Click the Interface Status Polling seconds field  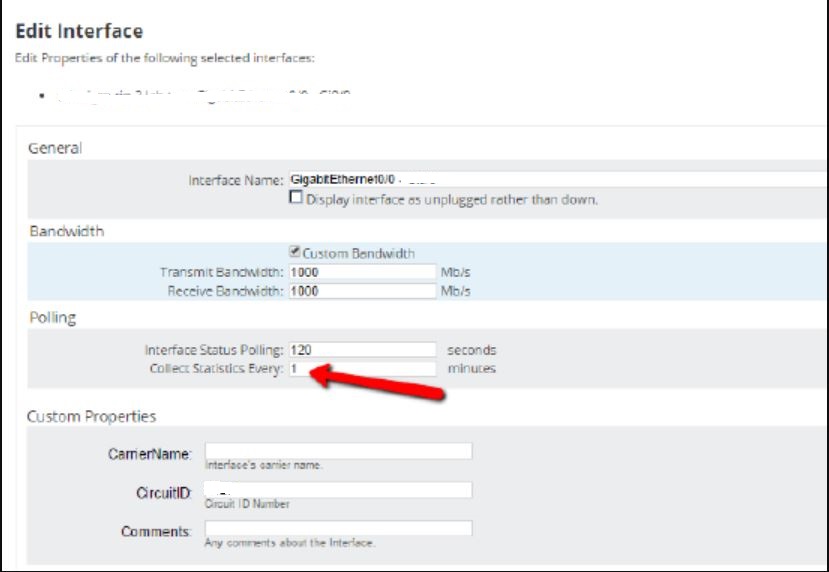362,349
